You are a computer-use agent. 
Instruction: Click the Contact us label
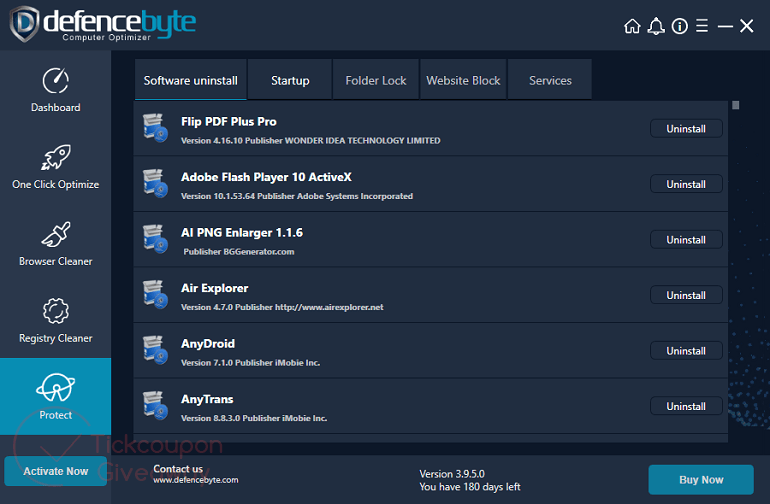pyautogui.click(x=178, y=469)
